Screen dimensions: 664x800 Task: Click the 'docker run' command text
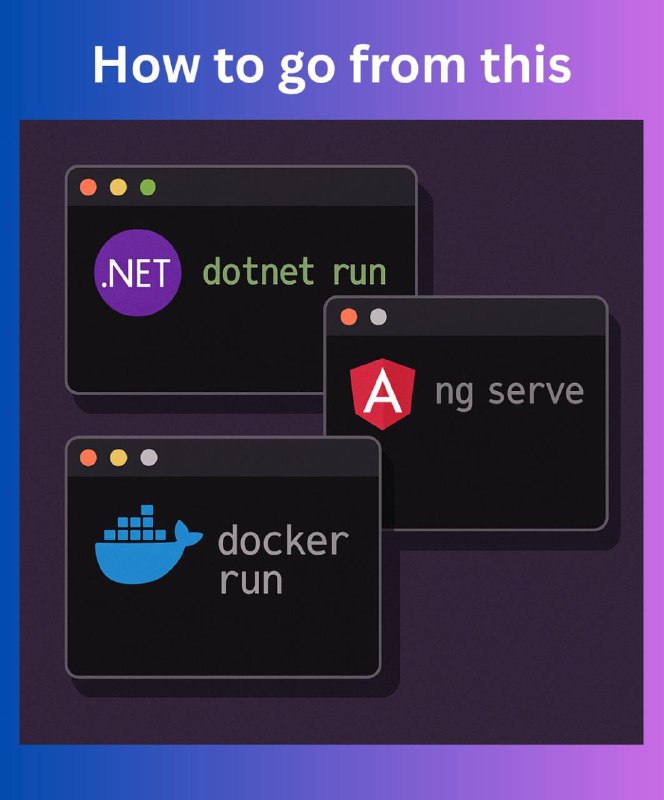(x=284, y=560)
